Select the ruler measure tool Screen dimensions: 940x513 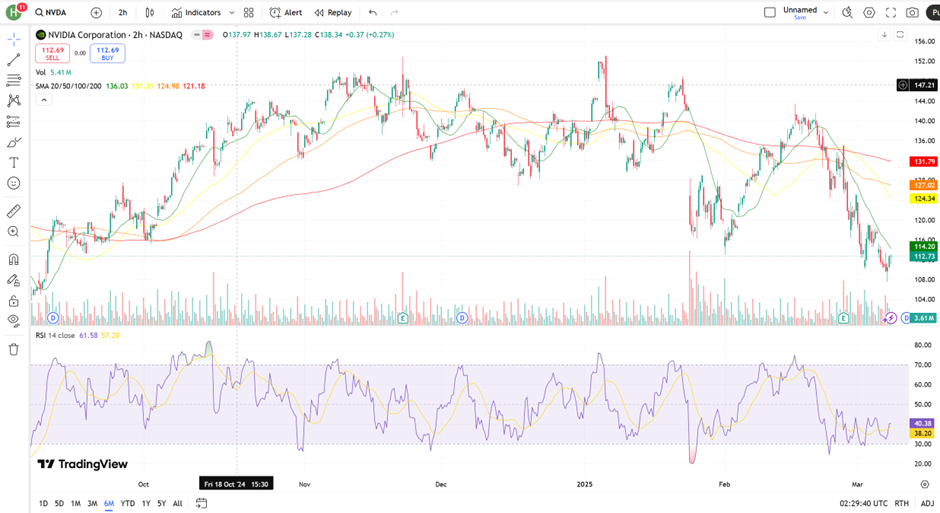(14, 211)
